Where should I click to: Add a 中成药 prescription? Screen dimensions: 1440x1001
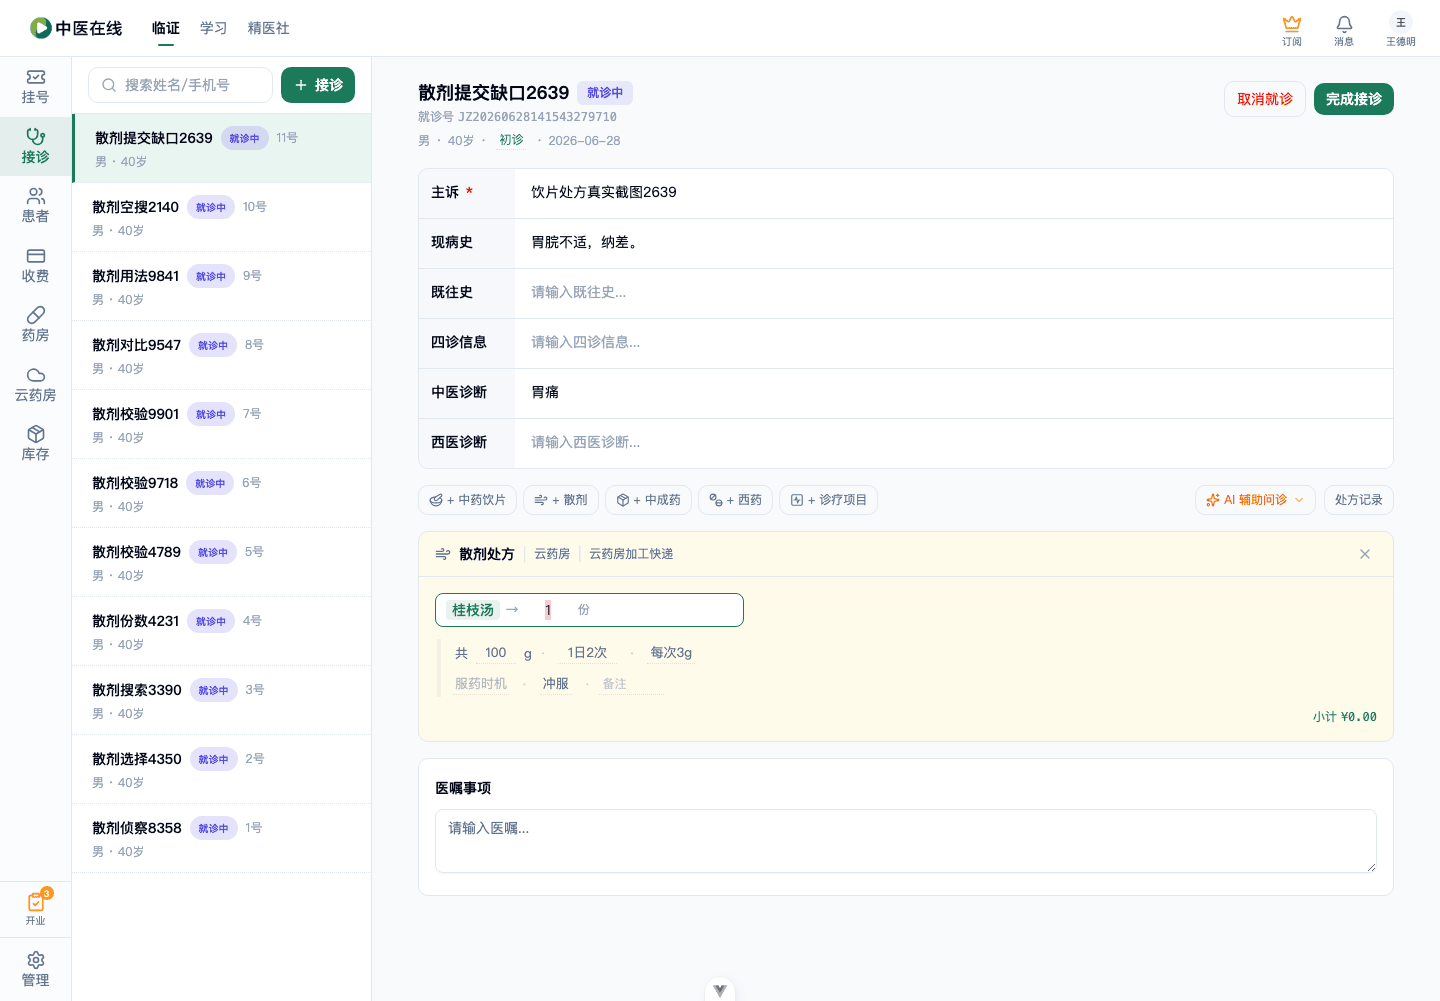click(x=648, y=500)
